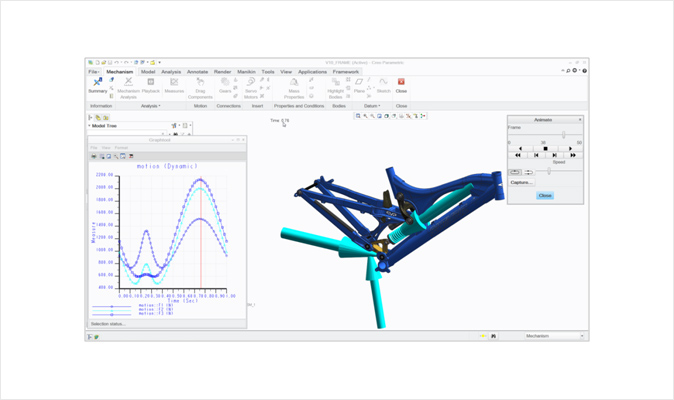Open the Mechanism selection filter dropdown

(582, 336)
